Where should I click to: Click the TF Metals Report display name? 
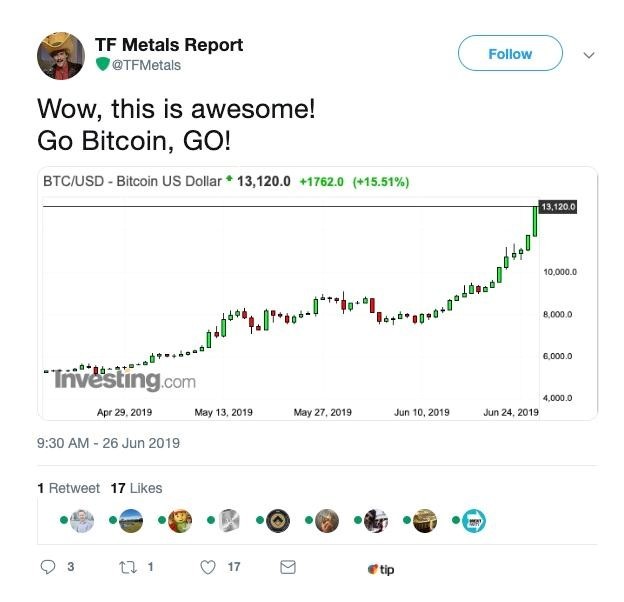pyautogui.click(x=169, y=45)
